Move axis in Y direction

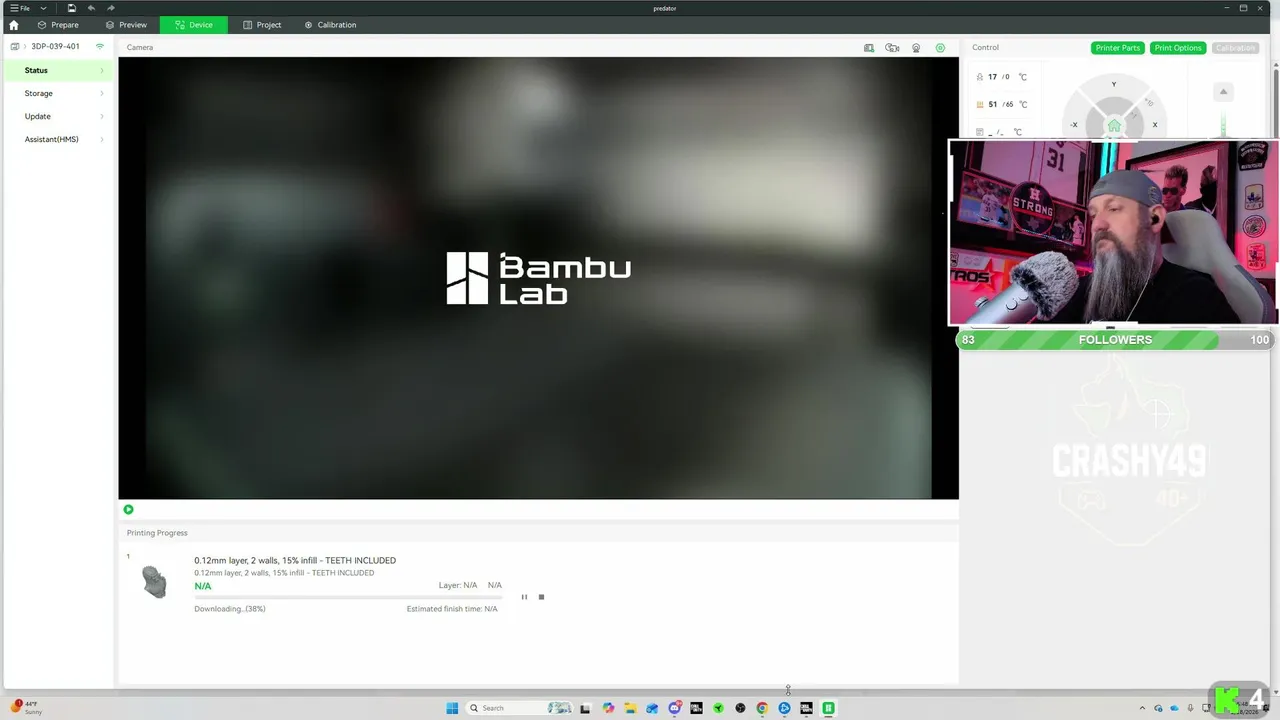[1114, 86]
